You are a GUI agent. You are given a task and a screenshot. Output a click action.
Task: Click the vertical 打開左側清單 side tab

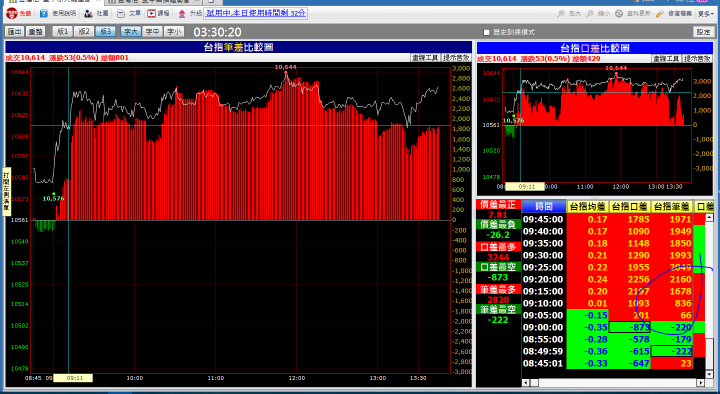coord(6,191)
